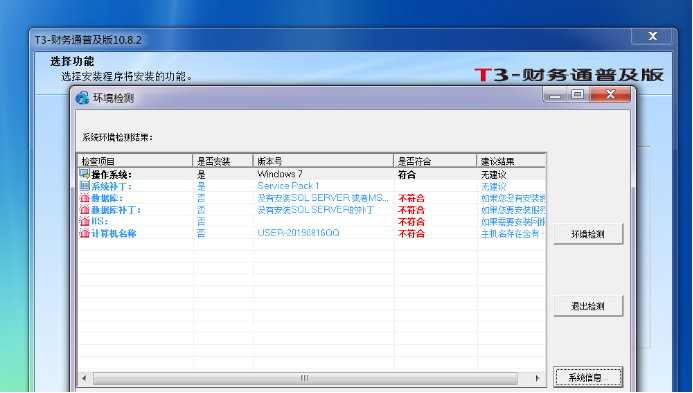The width and height of the screenshot is (693, 393).
Task: Click the horizontal scrollbar right arrow
Action: [x=538, y=378]
